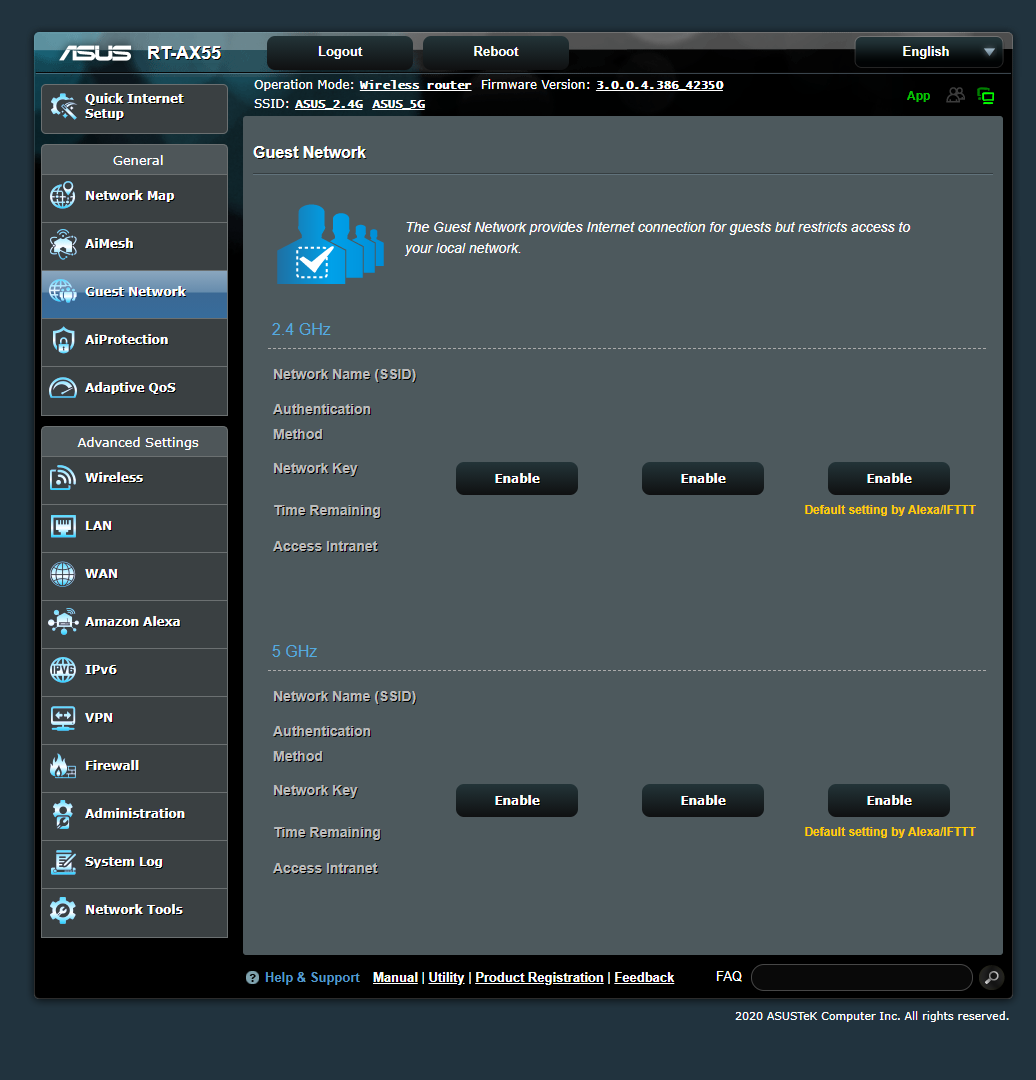Click the Network Tools wrench icon
The image size is (1036, 1080).
[63, 910]
